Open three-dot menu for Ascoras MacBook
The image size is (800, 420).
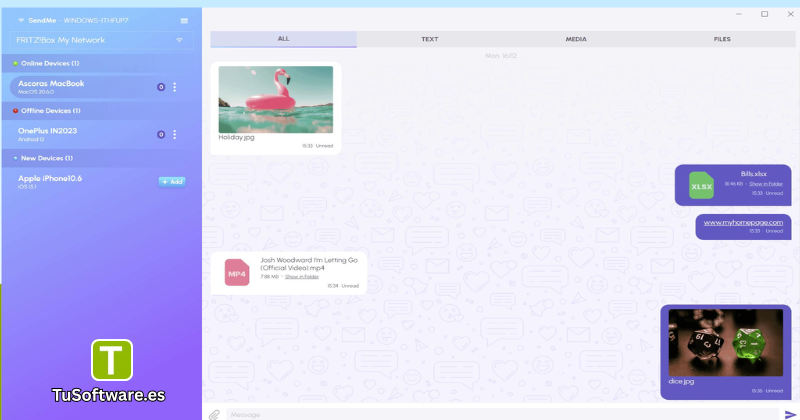tap(174, 87)
